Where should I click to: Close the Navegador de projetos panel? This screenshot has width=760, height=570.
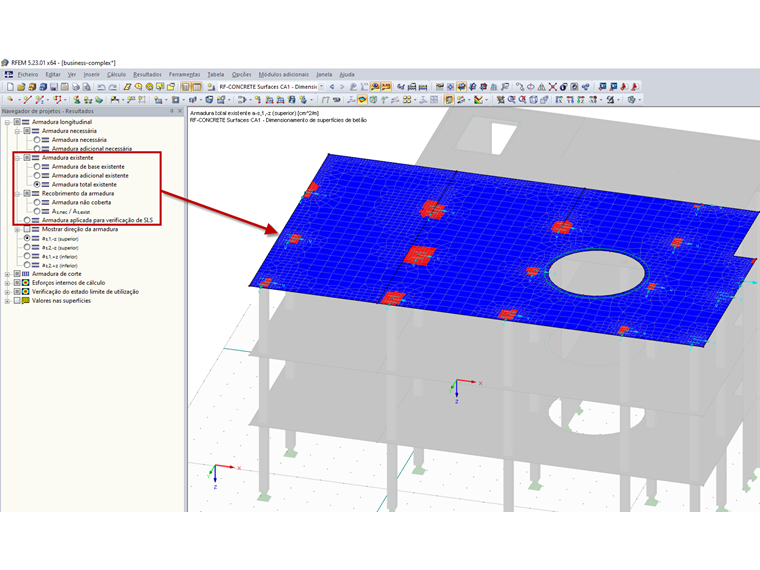coord(180,111)
